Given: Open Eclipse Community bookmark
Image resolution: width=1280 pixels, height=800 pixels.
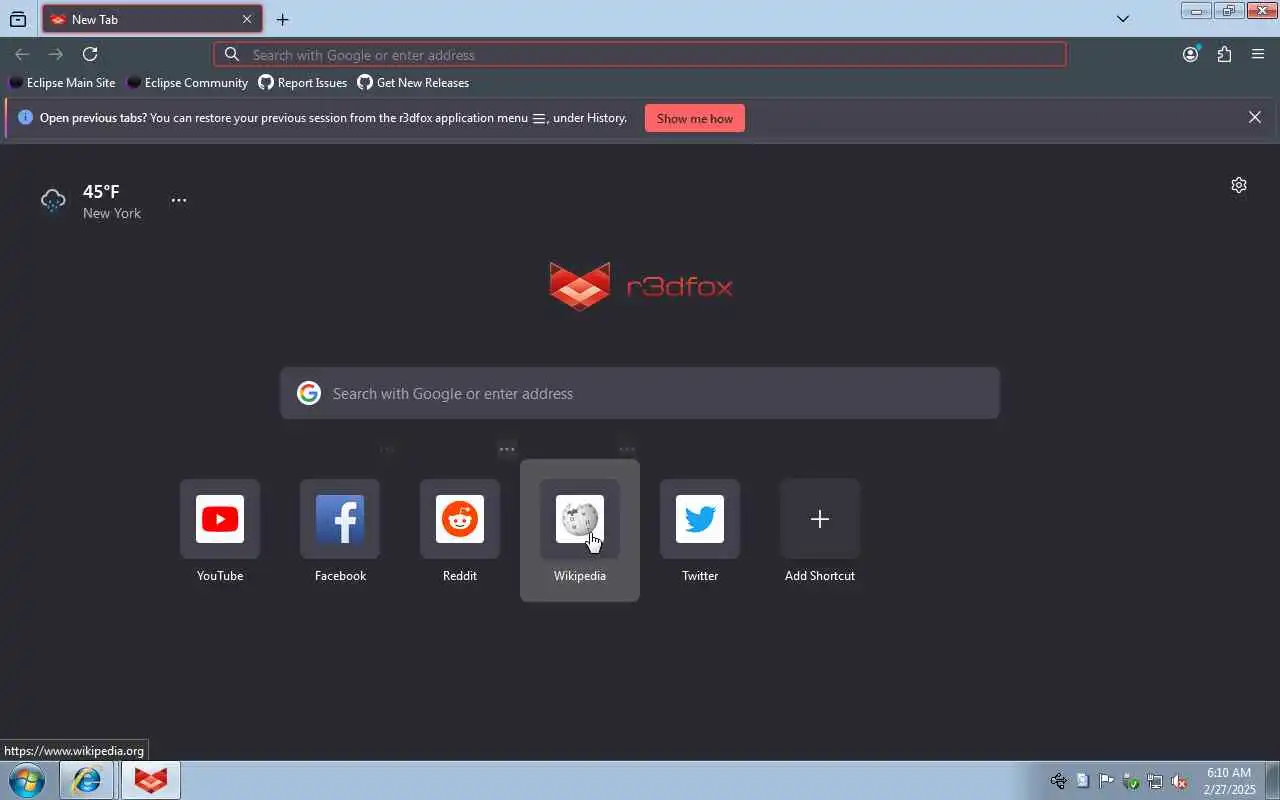Looking at the screenshot, I should pyautogui.click(x=187, y=83).
